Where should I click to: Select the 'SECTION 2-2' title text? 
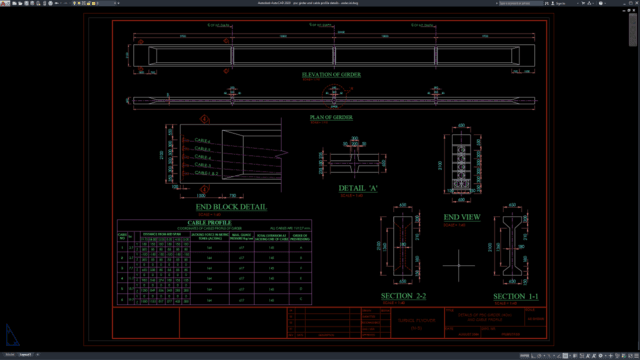pyautogui.click(x=403, y=296)
